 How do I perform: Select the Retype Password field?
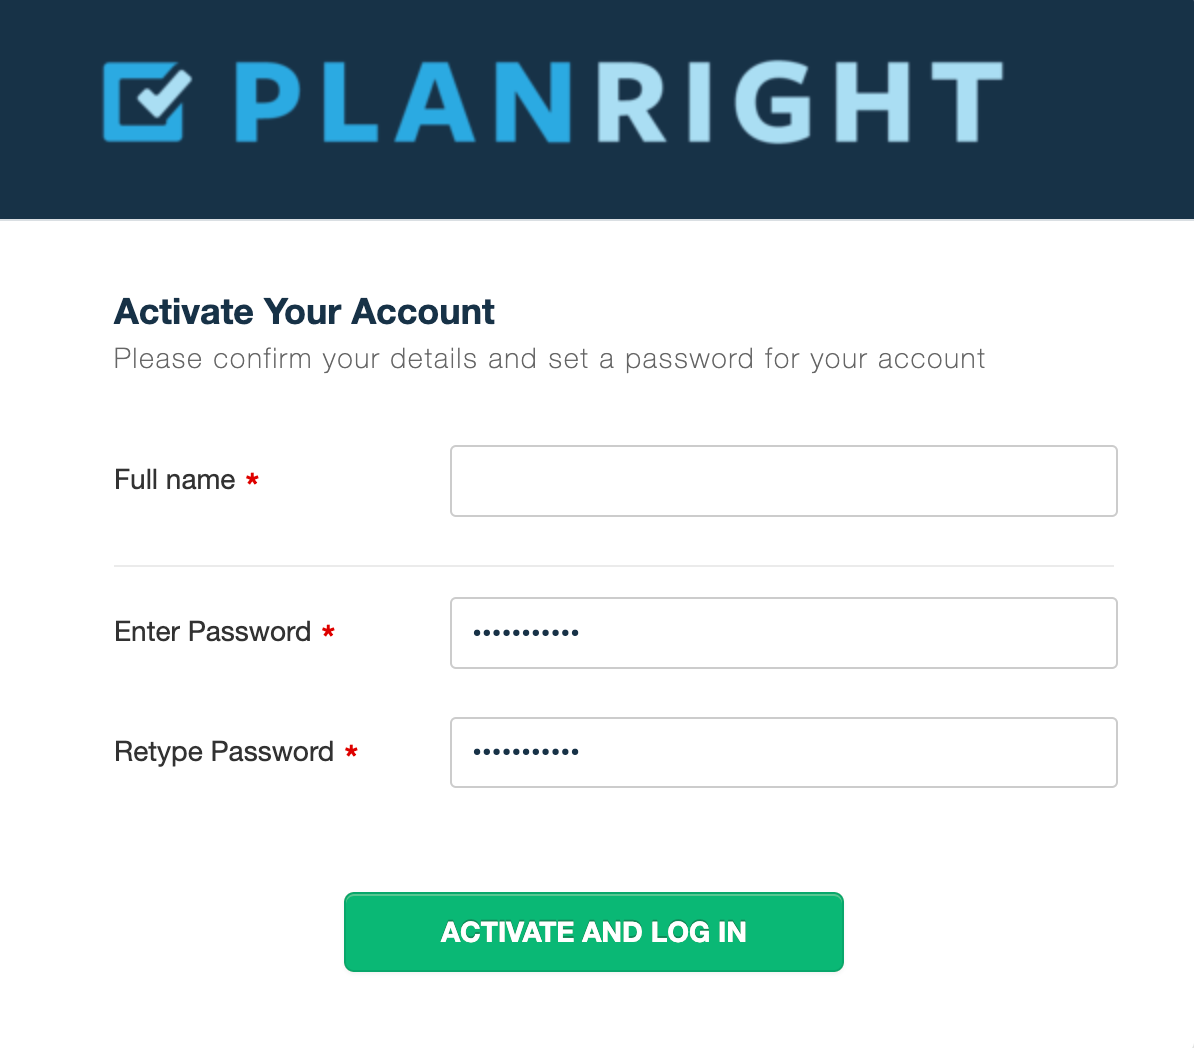click(x=783, y=753)
